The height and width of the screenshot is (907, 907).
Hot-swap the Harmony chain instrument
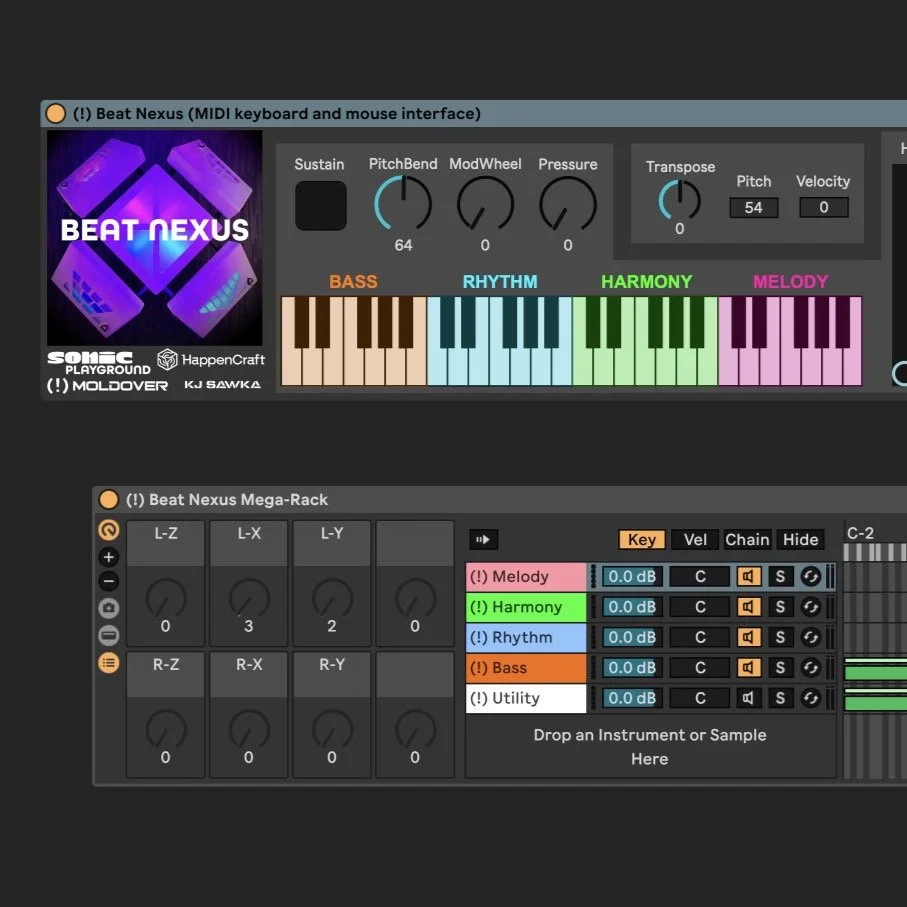(x=811, y=607)
